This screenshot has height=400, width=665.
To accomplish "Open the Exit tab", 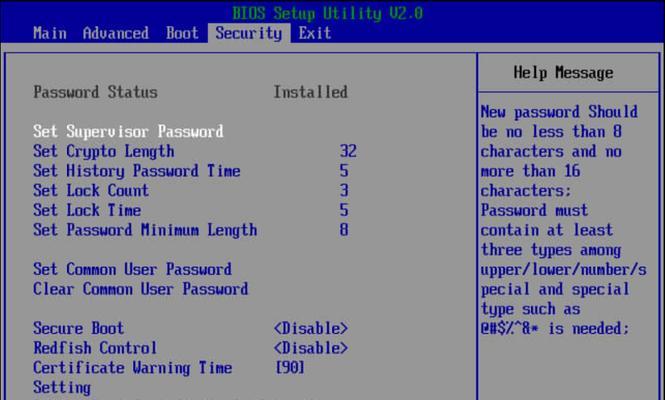I will point(315,33).
